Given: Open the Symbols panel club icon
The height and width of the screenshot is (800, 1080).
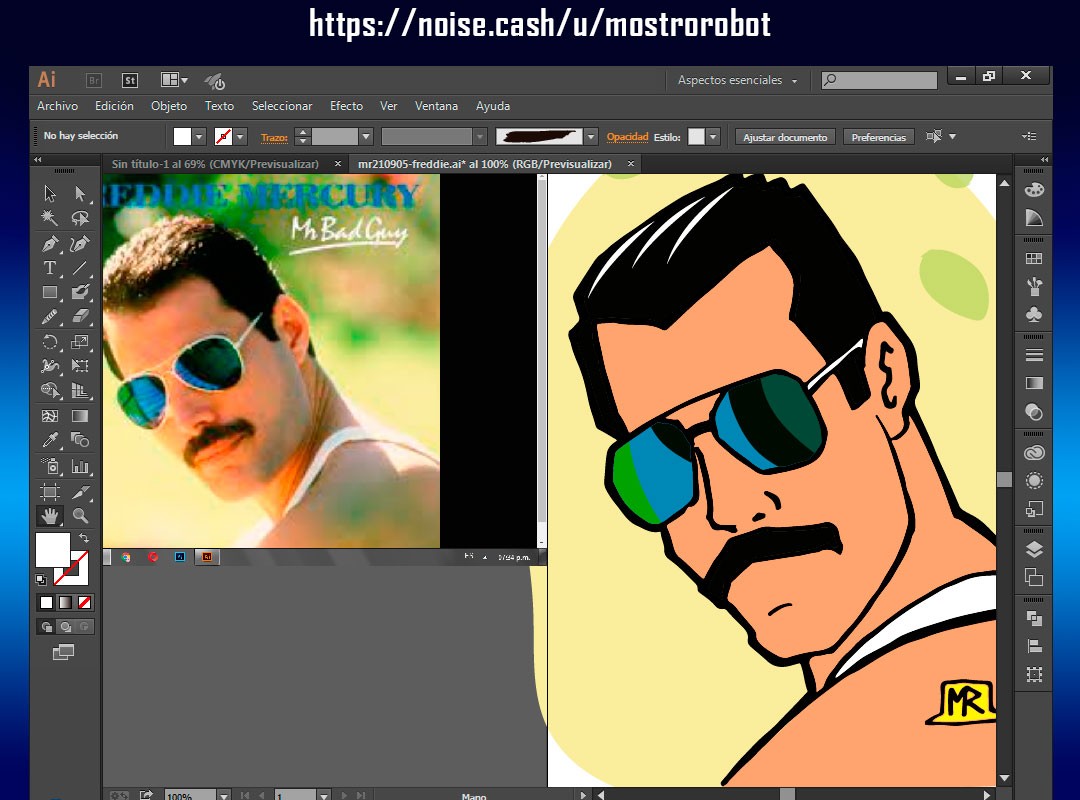Looking at the screenshot, I should click(1034, 315).
